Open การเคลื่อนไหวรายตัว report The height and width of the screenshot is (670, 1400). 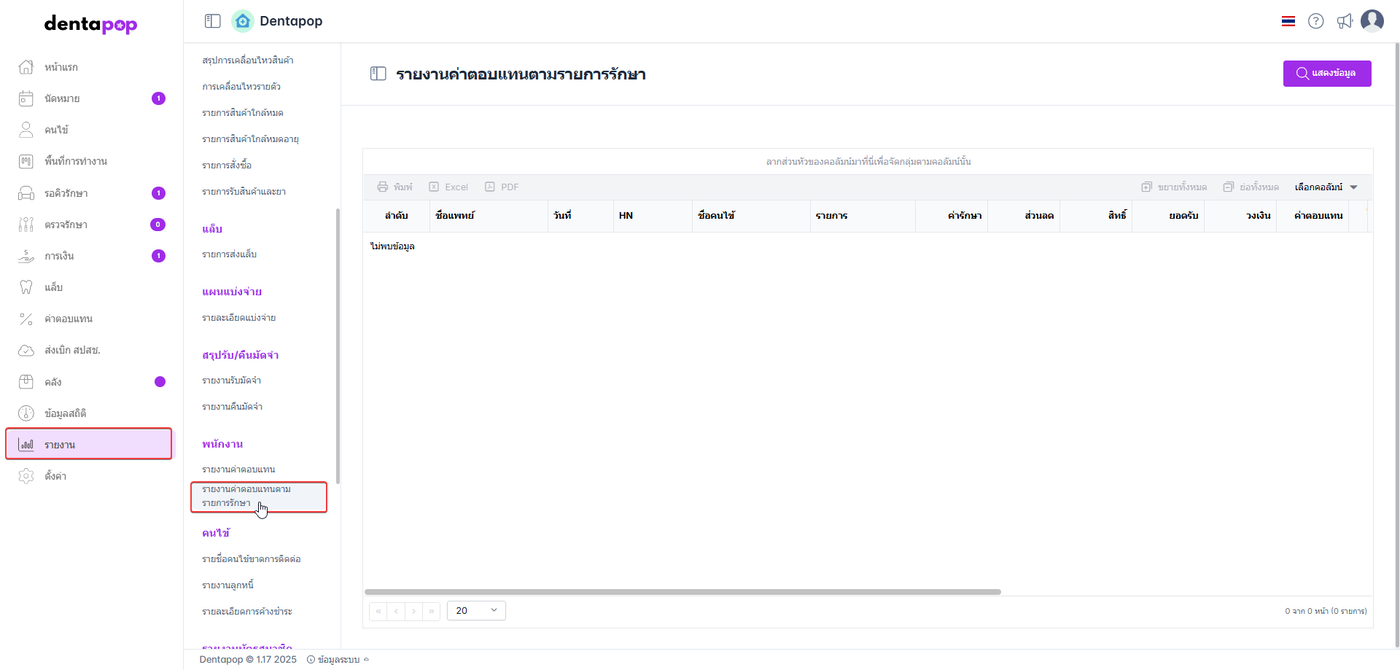[x=240, y=87]
